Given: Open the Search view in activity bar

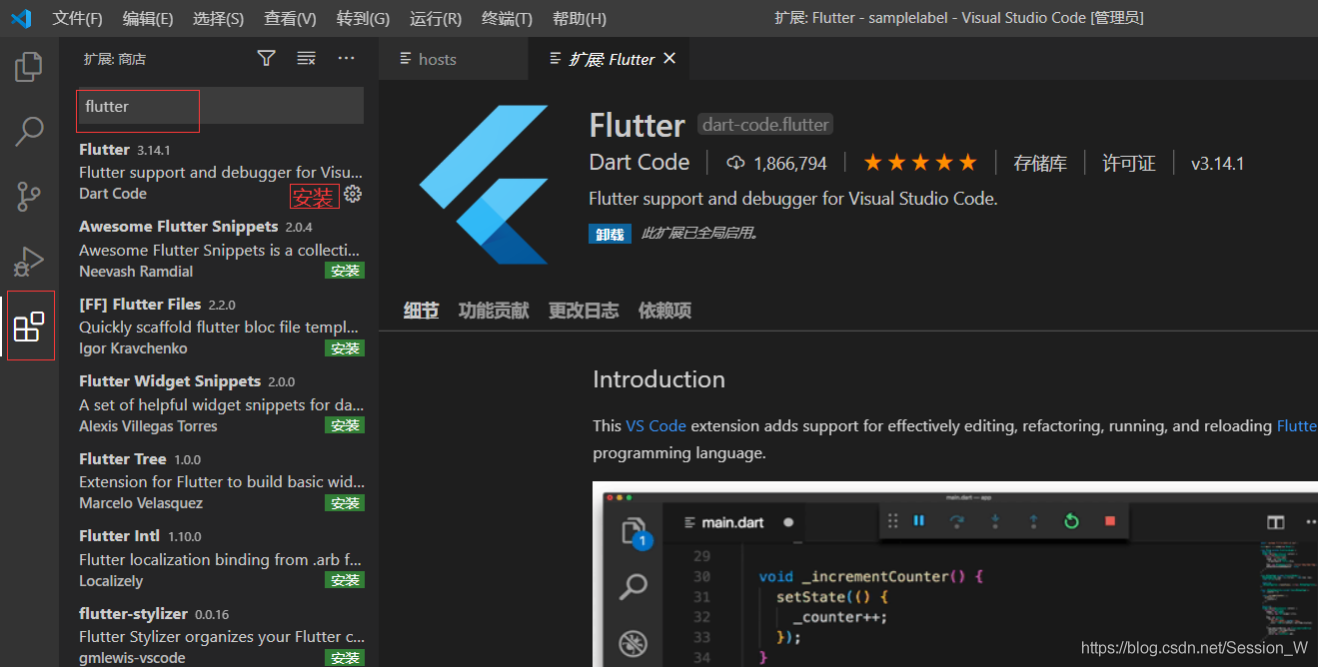Looking at the screenshot, I should coord(29,131).
